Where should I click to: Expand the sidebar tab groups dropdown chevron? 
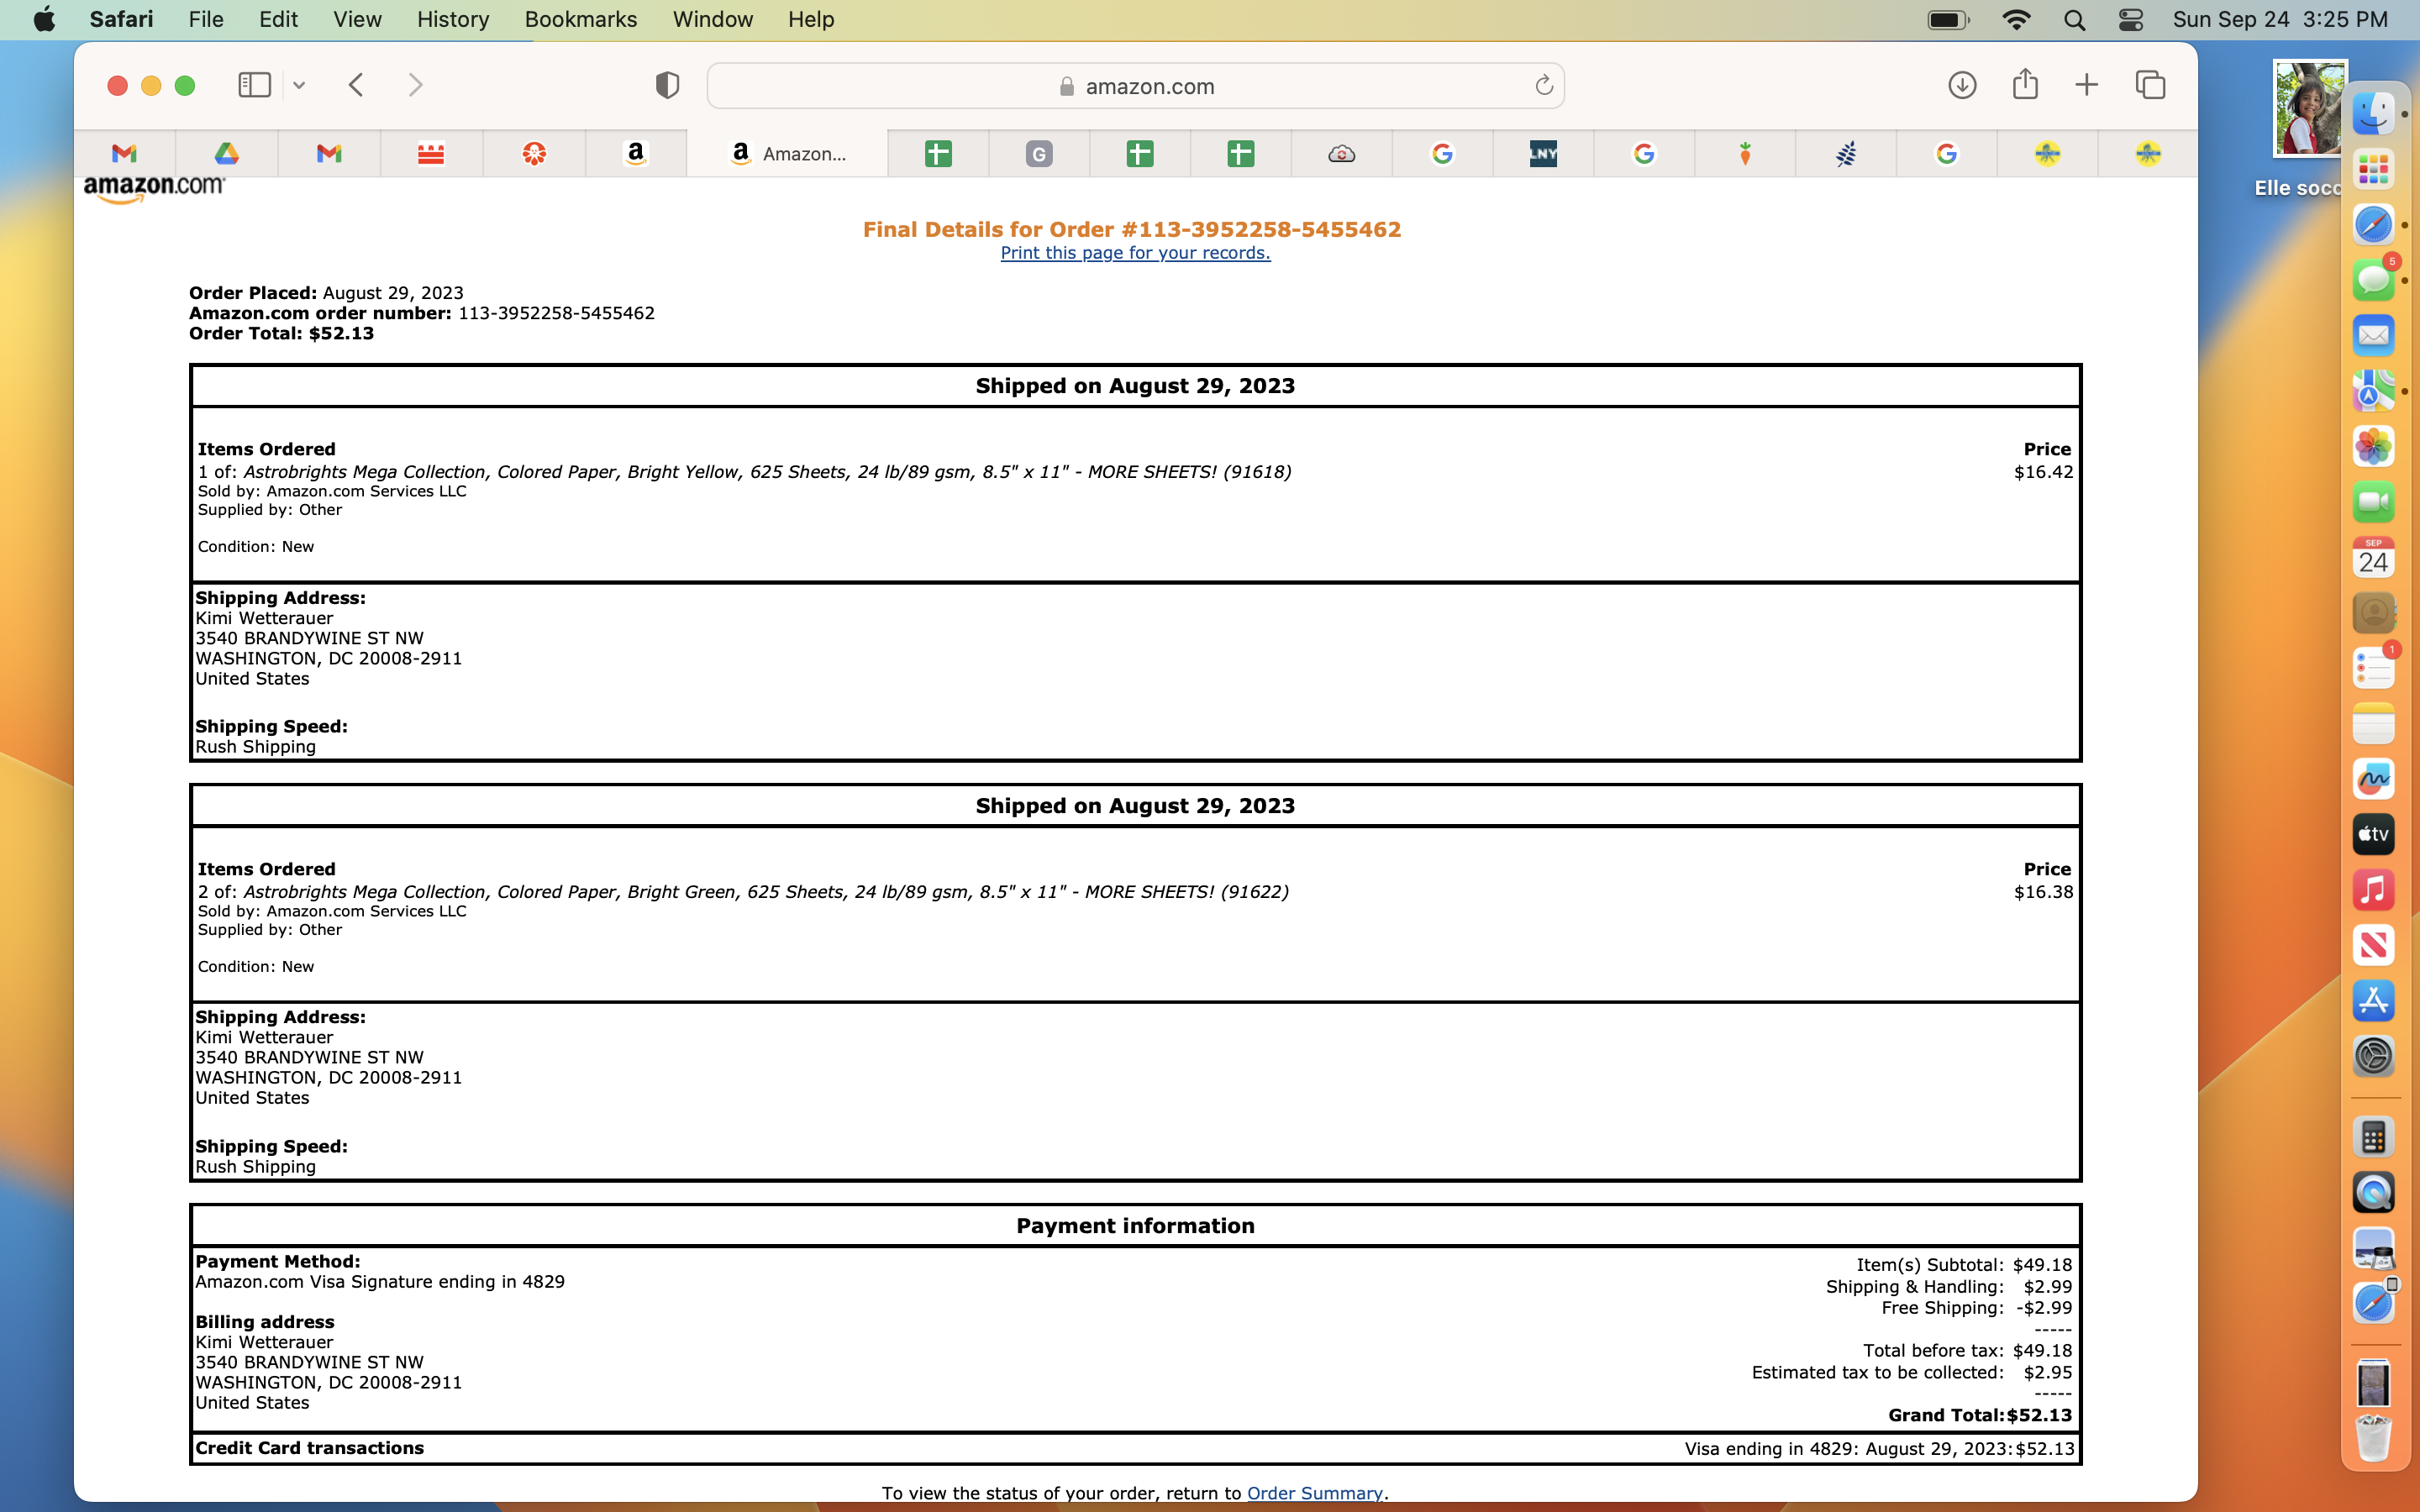click(299, 85)
